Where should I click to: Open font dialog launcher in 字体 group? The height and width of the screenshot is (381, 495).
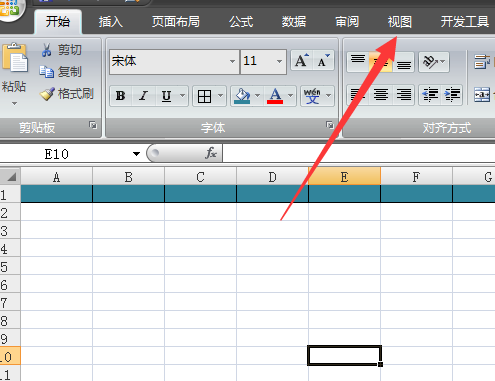pyautogui.click(x=330, y=125)
